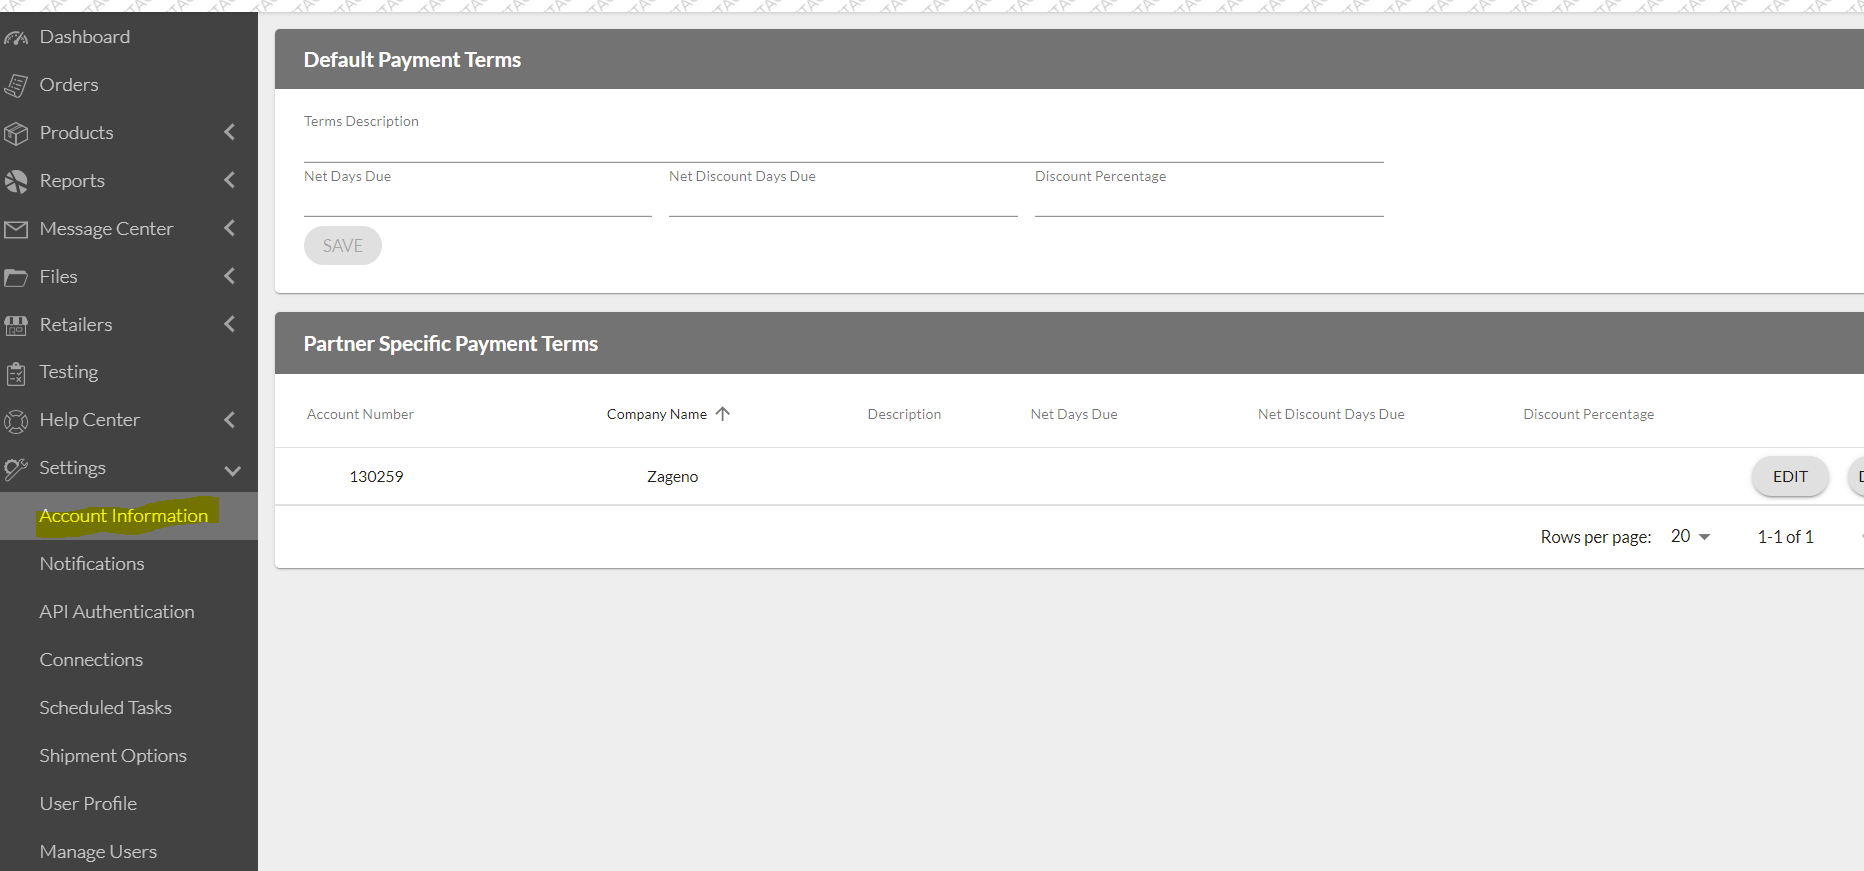Click the Reports pie chart icon

click(x=16, y=181)
